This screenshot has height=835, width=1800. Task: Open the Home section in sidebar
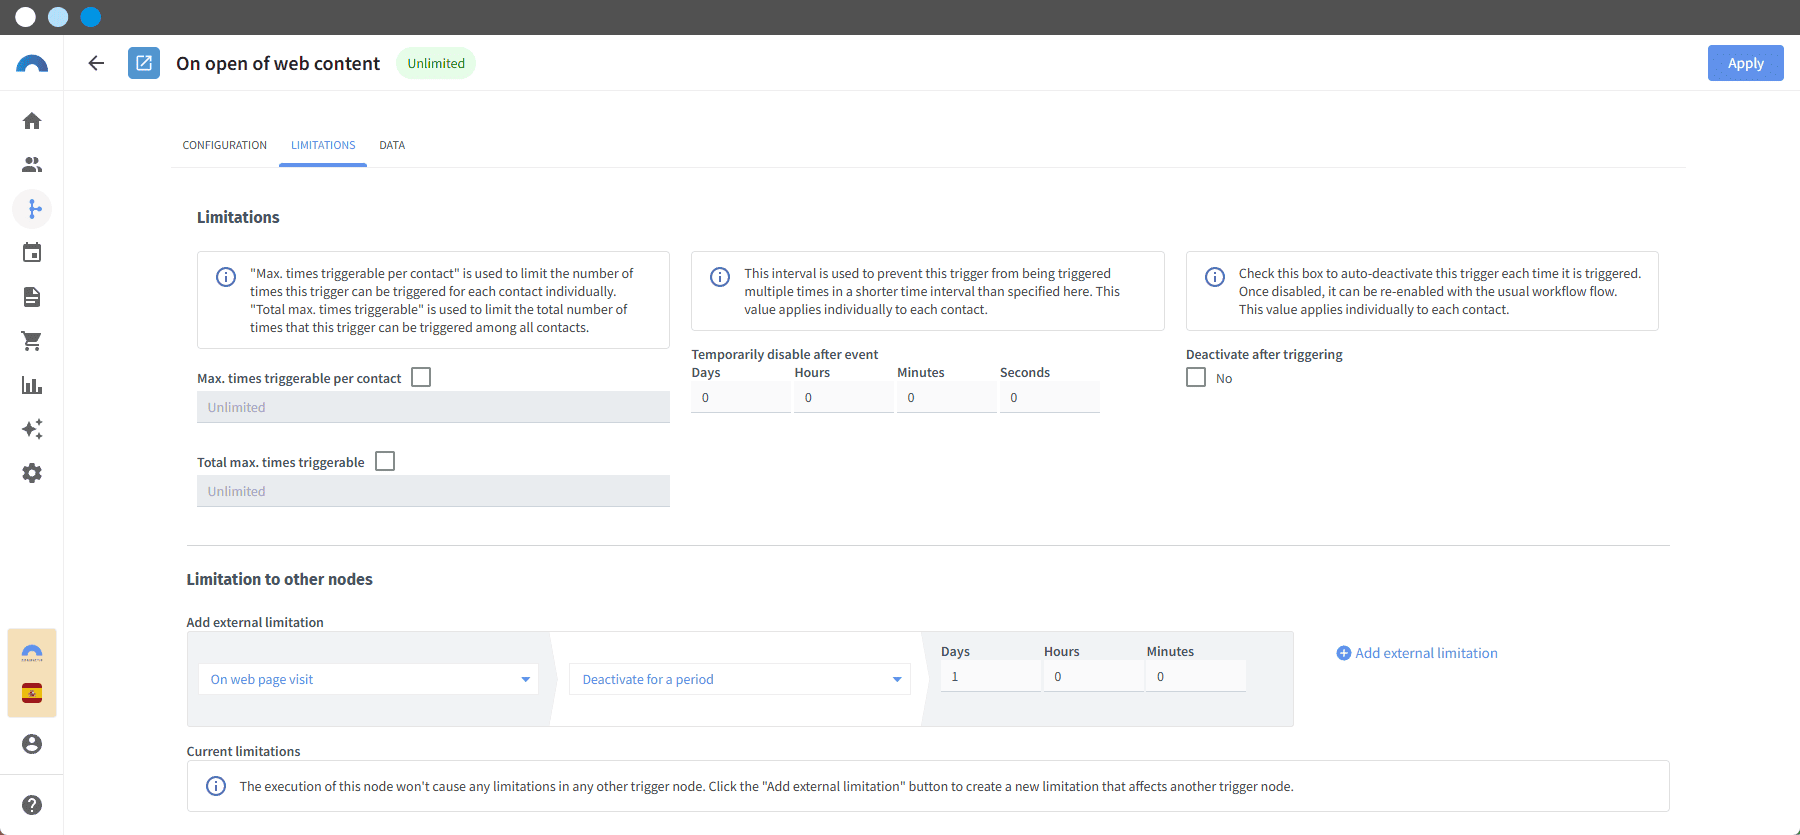coord(32,121)
